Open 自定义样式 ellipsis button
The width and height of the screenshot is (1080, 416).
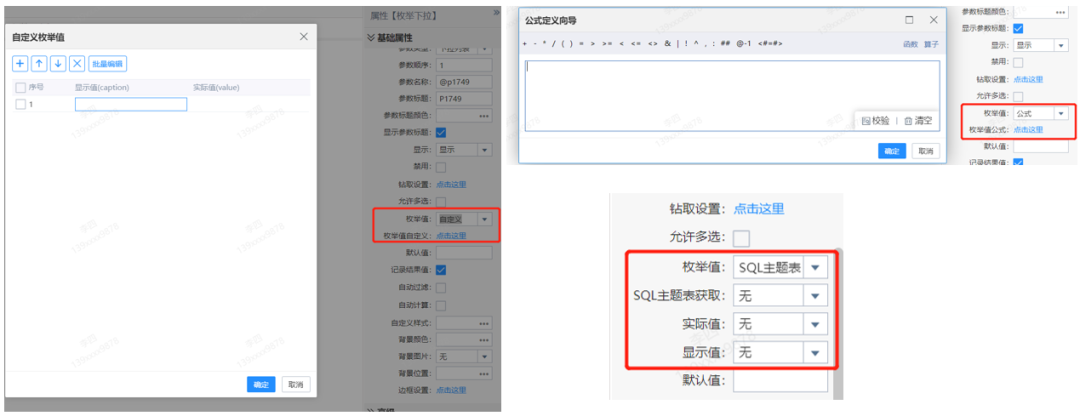tap(483, 323)
